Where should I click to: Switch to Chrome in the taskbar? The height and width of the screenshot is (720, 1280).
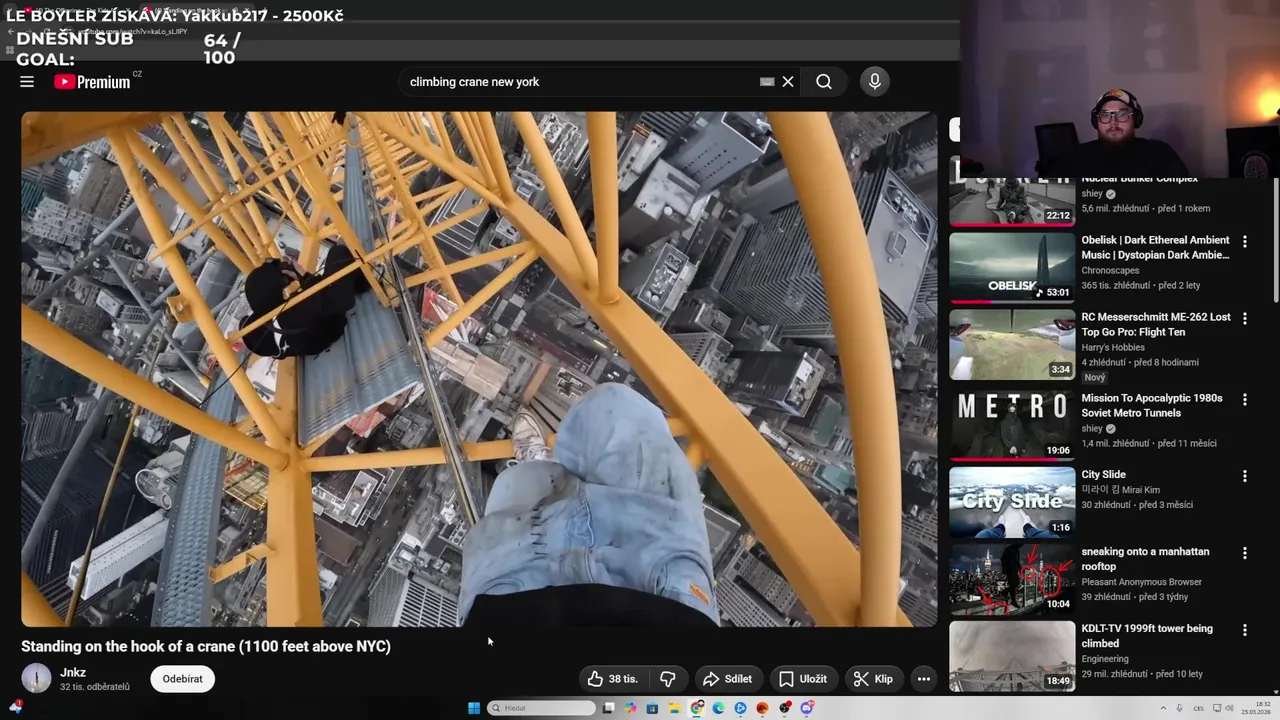pos(697,708)
